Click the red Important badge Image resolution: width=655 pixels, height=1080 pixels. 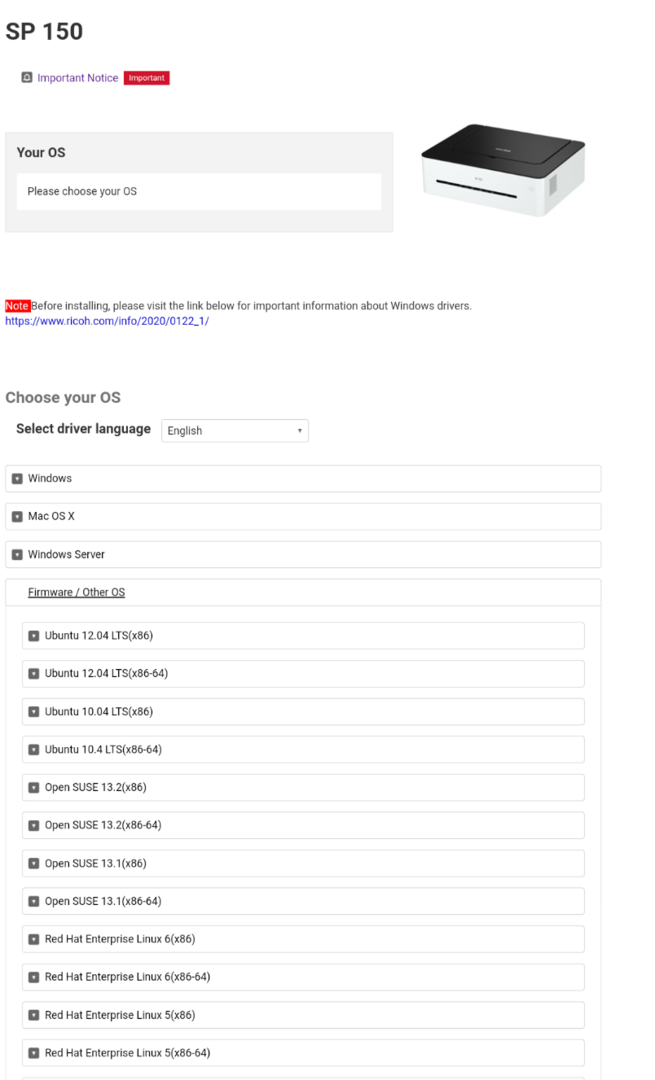147,78
